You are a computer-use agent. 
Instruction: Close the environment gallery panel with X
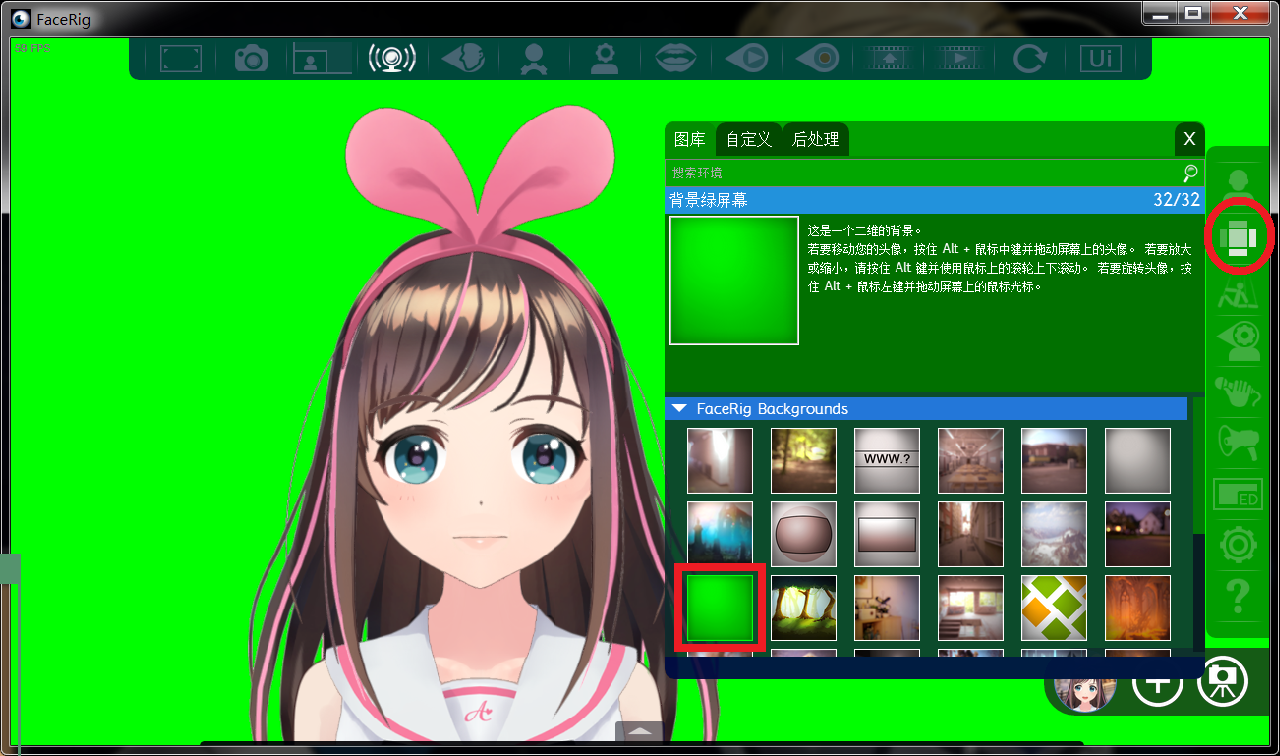(1189, 139)
